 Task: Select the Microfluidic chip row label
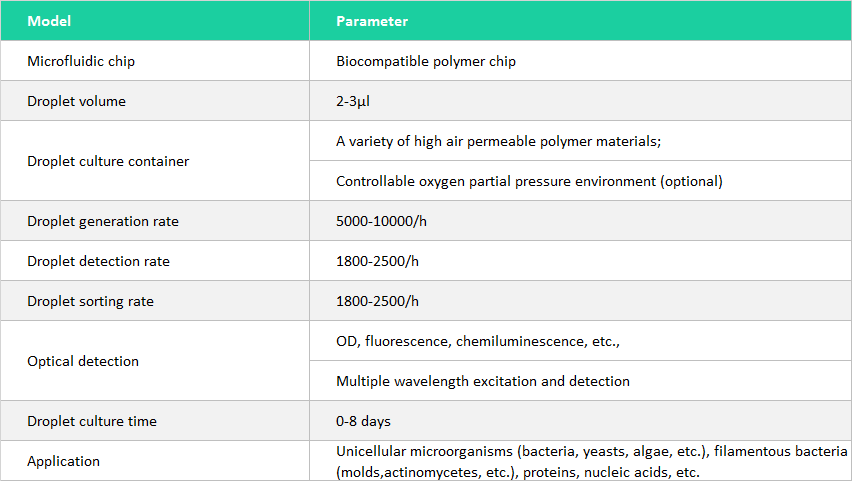81,61
